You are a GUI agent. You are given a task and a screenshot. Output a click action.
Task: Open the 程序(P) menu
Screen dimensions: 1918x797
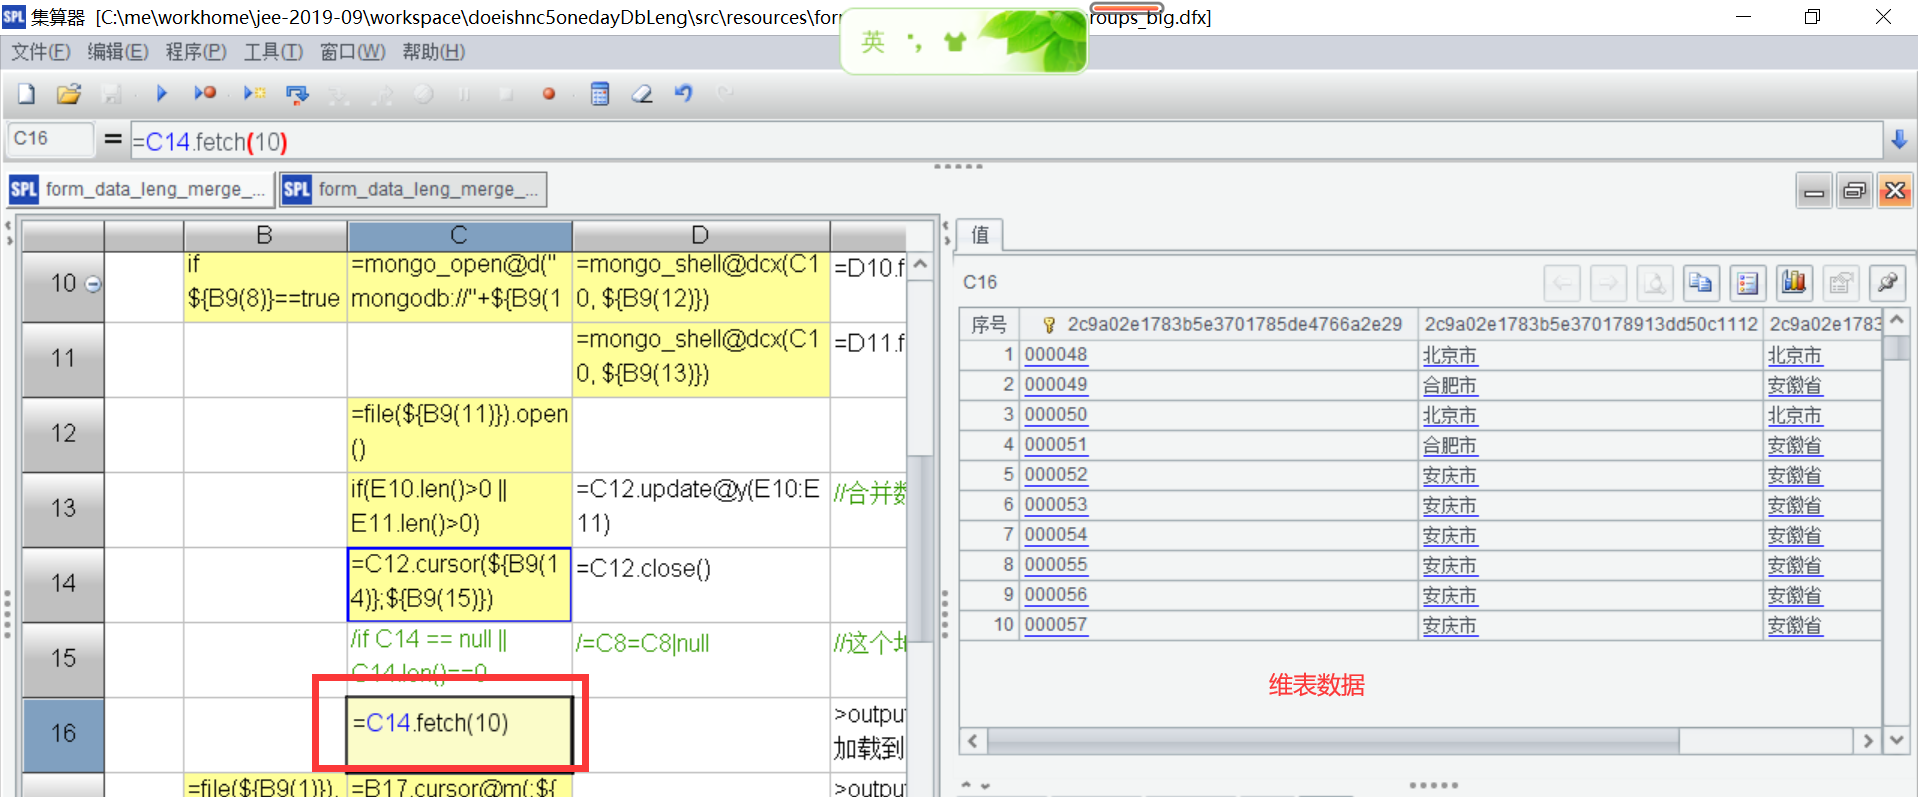(x=196, y=52)
